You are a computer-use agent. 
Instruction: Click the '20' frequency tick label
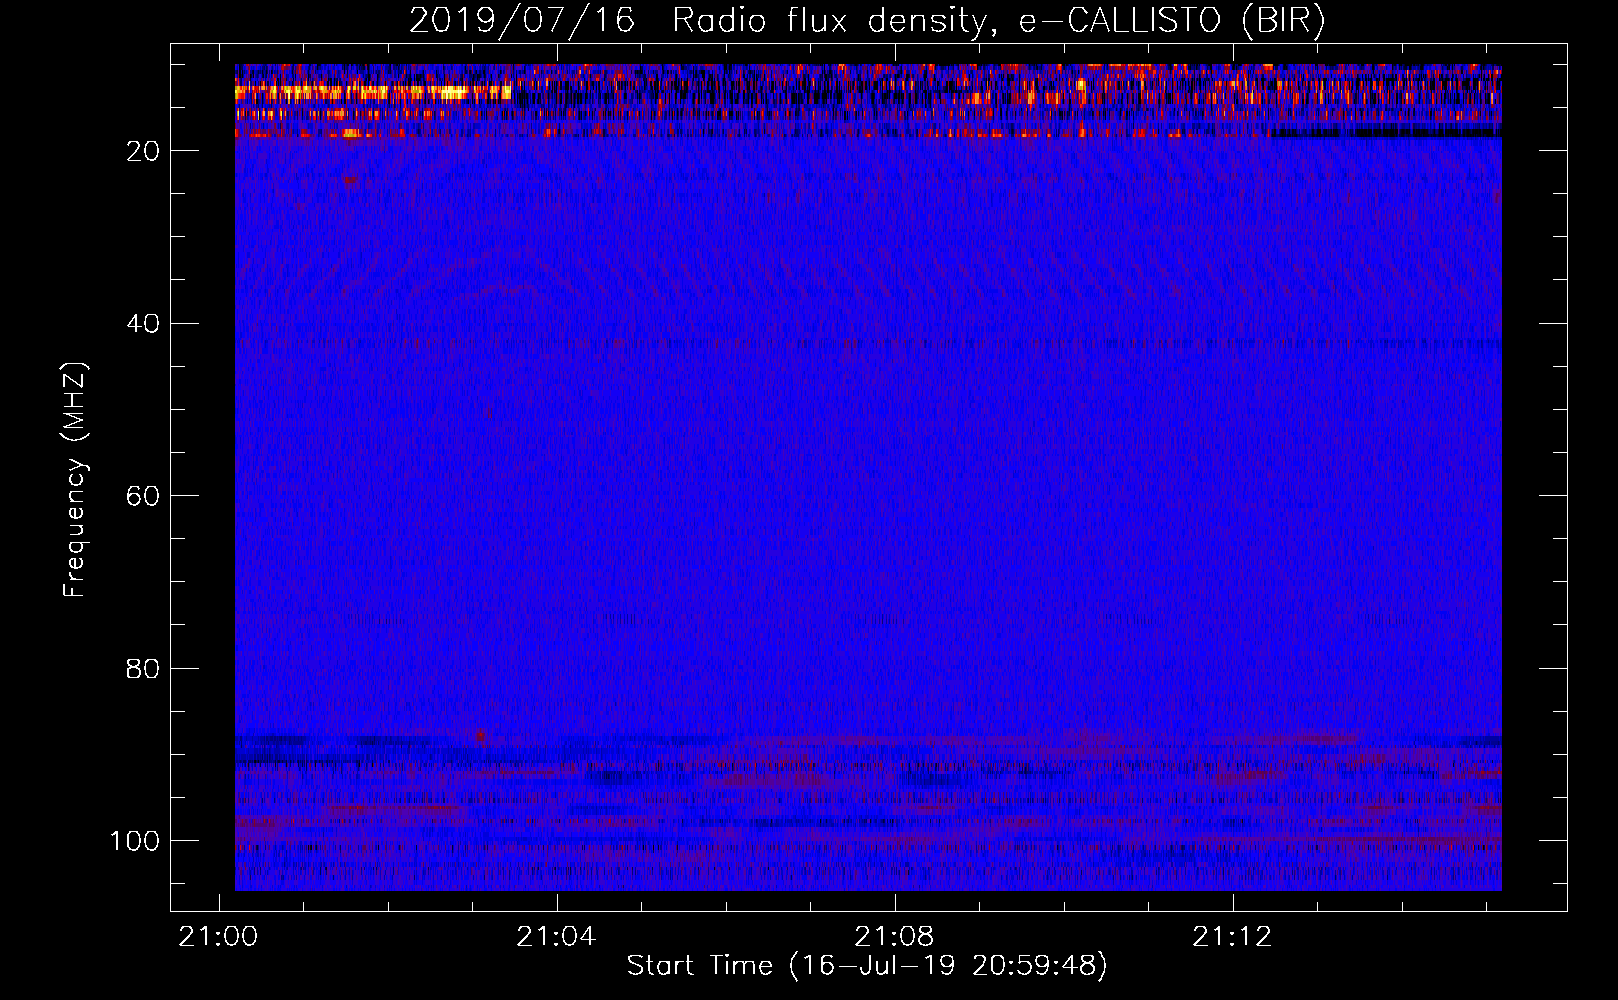[143, 151]
